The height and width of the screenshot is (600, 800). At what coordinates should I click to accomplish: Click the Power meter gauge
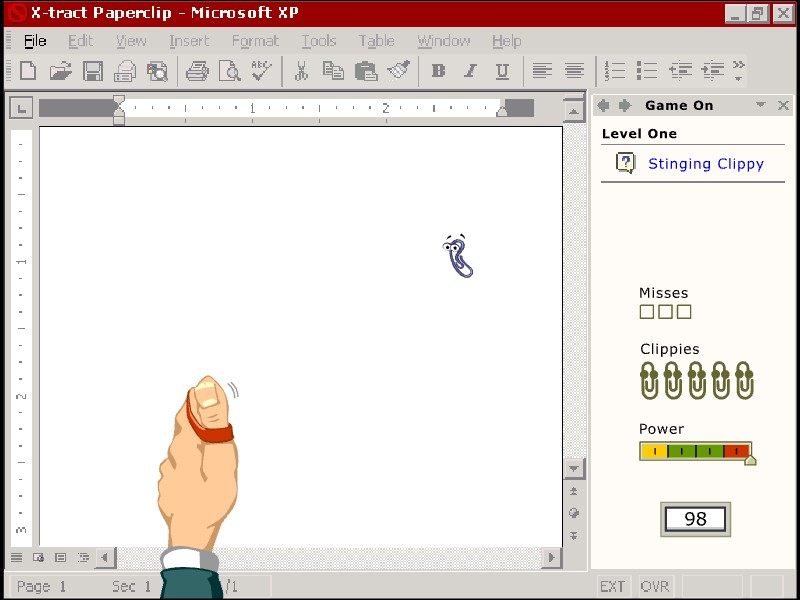pyautogui.click(x=695, y=451)
